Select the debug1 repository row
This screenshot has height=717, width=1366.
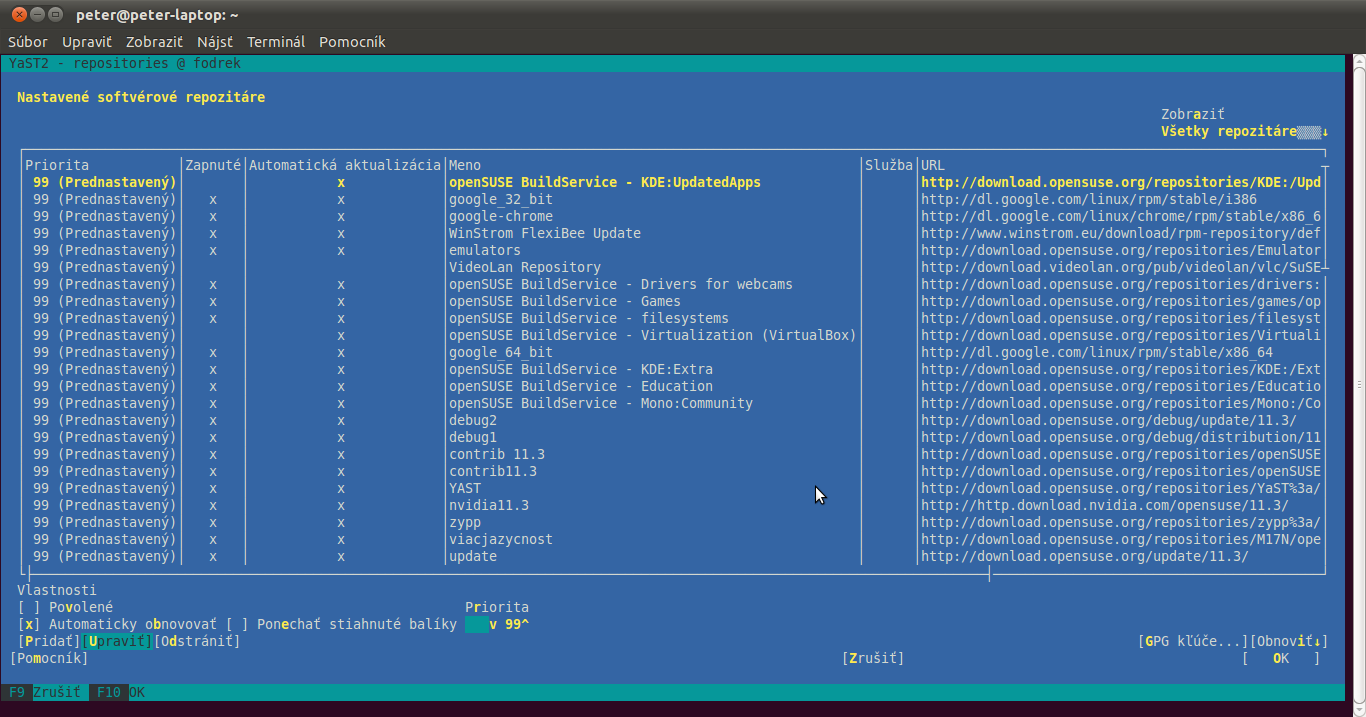[673, 437]
